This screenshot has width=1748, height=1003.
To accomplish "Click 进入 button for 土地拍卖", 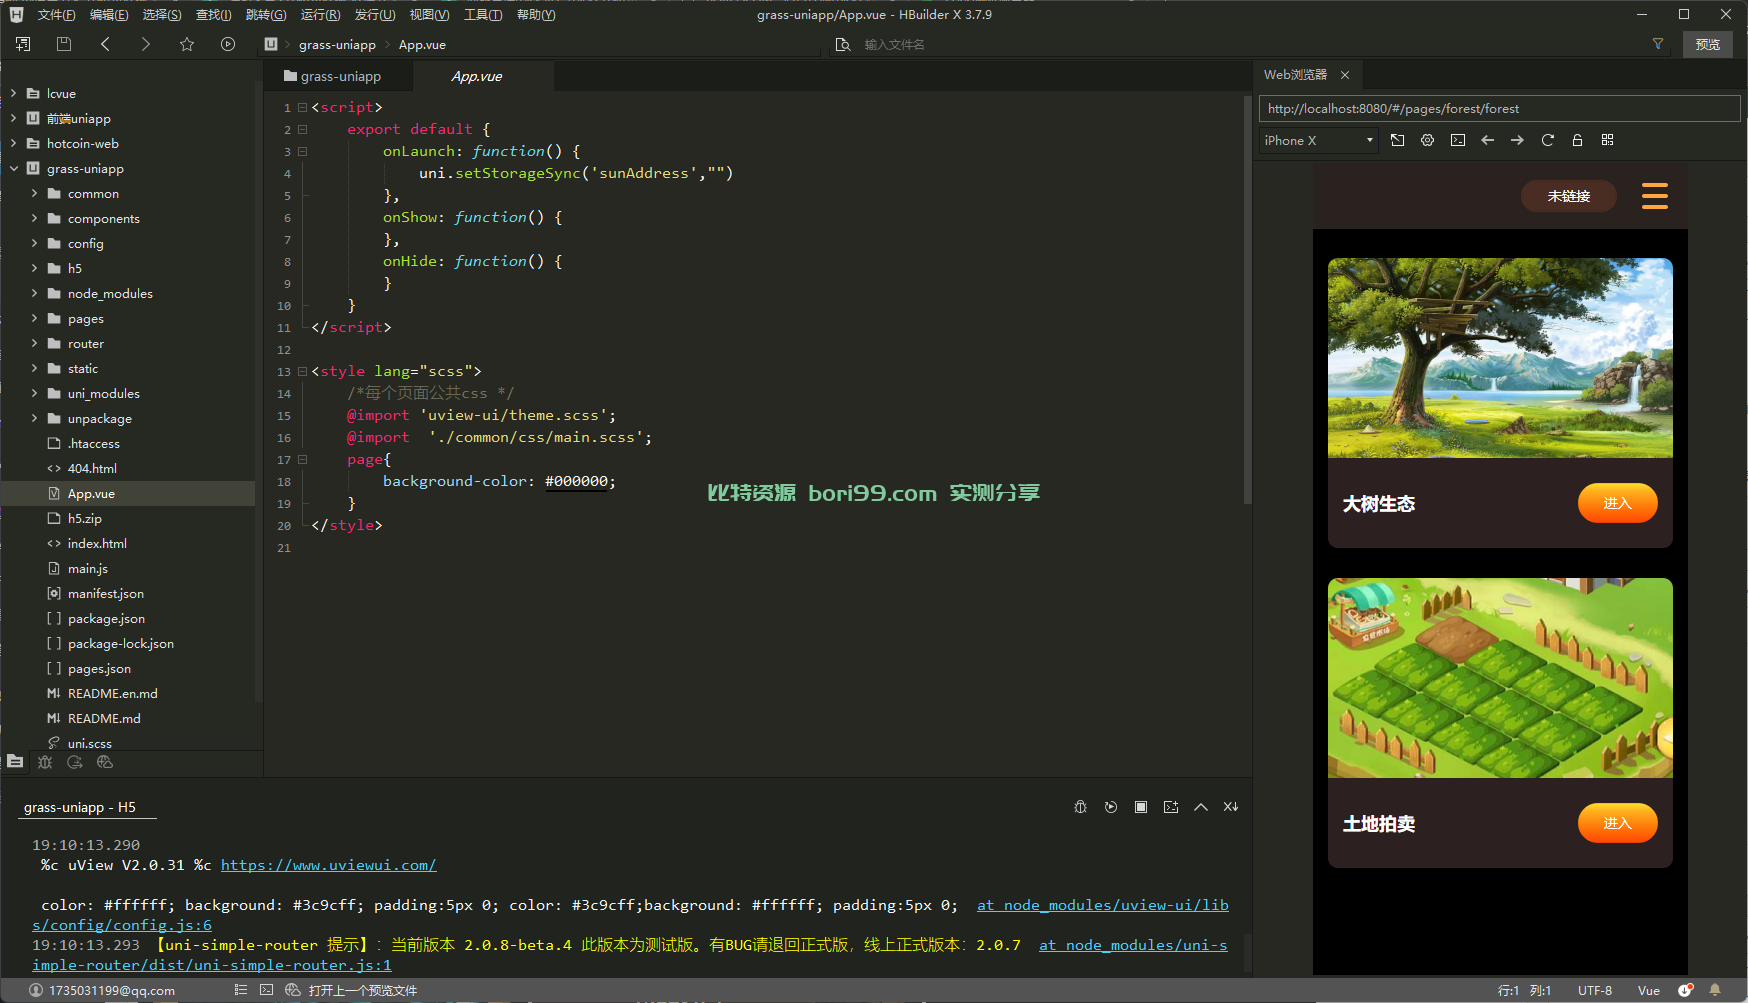I will [x=1617, y=823].
